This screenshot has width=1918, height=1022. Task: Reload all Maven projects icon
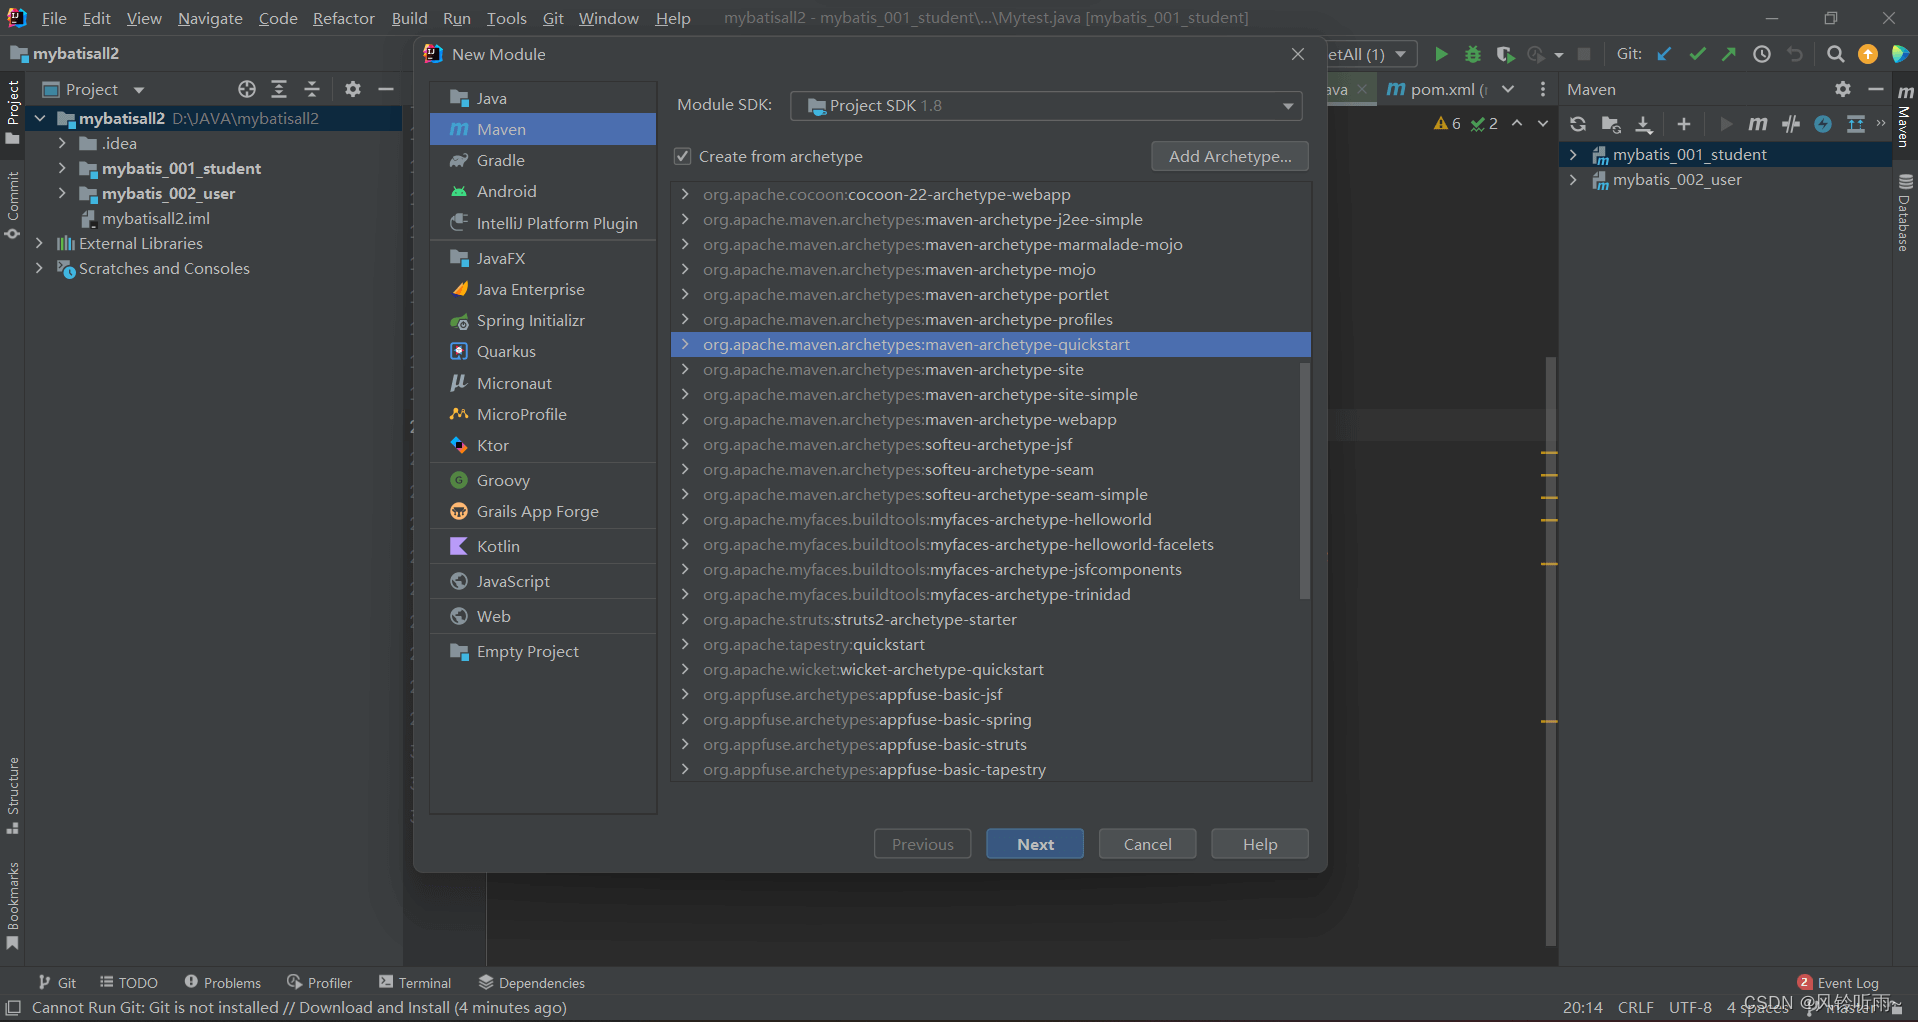tap(1578, 124)
